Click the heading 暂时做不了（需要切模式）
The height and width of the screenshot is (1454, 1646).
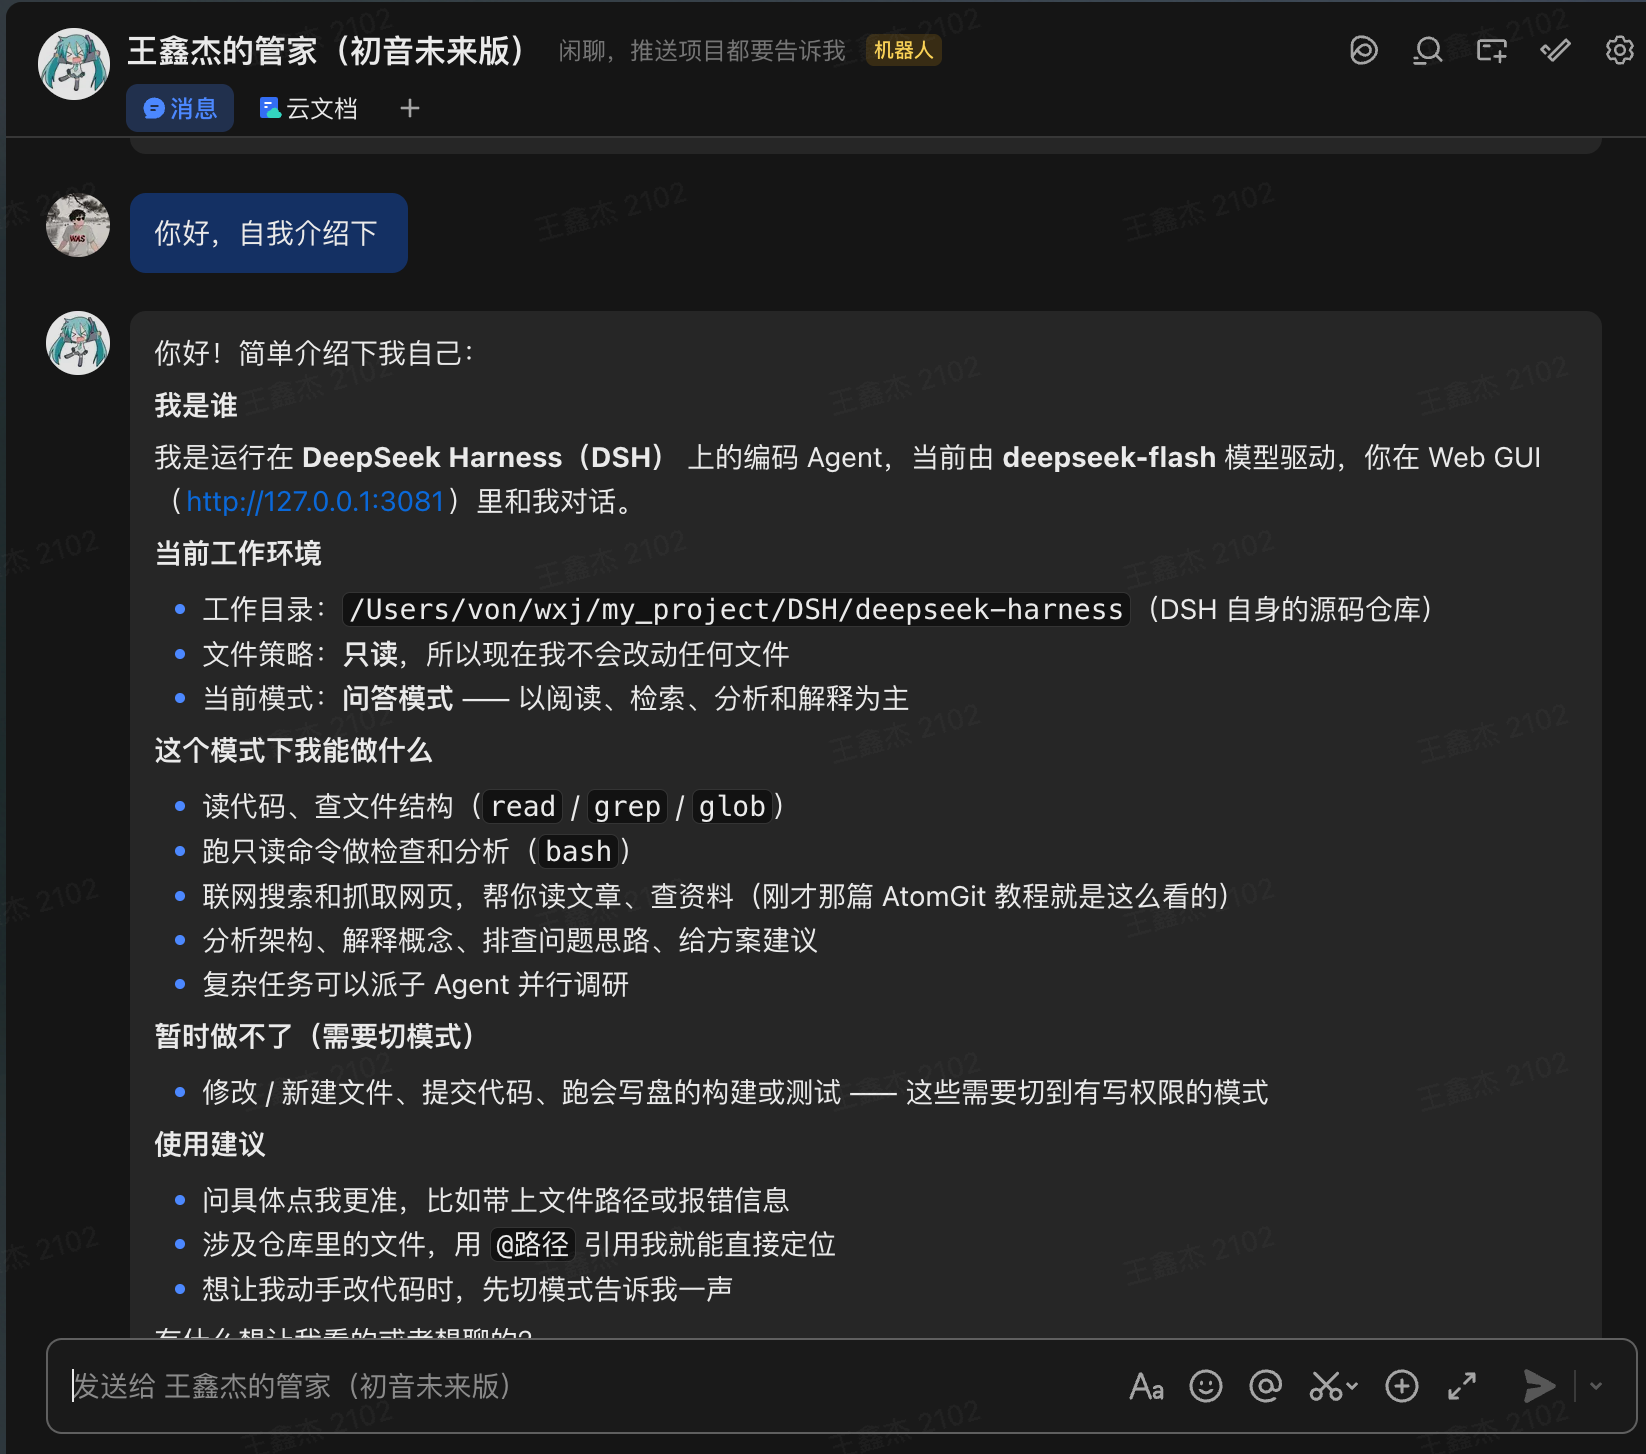[315, 1036]
